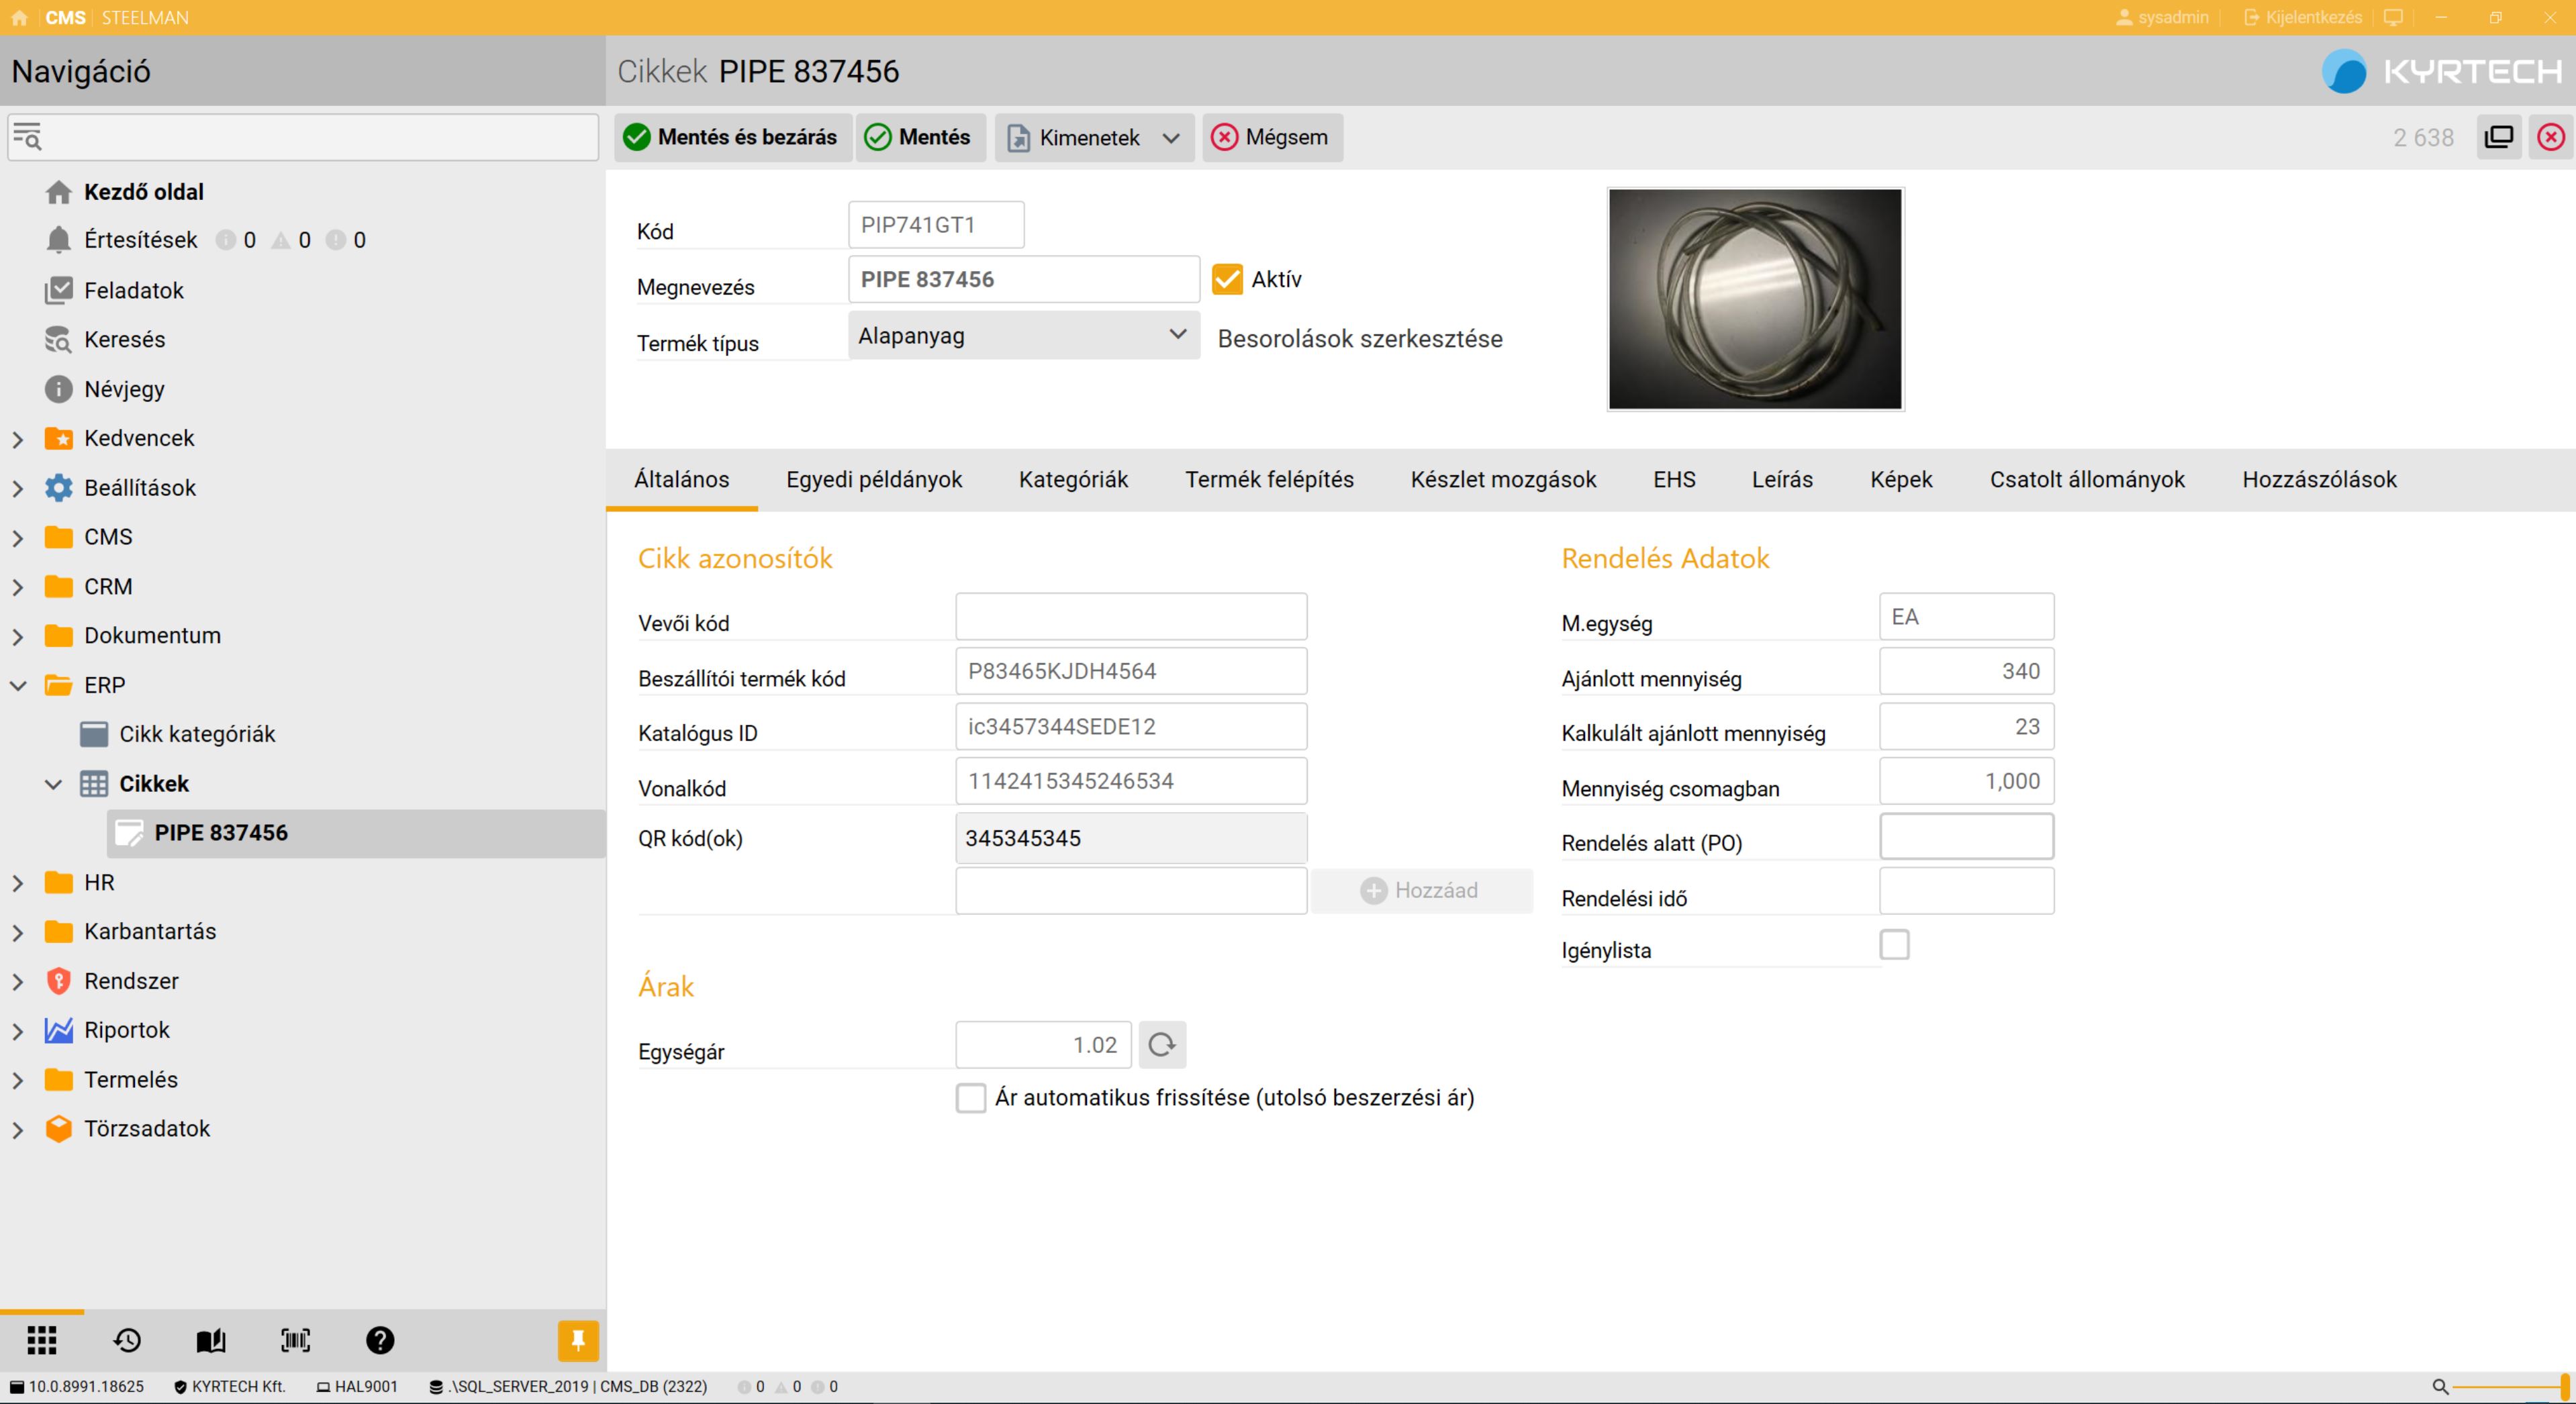Expand the Kimenetek dropdown arrow
The height and width of the screenshot is (1404, 2576).
pos(1171,138)
